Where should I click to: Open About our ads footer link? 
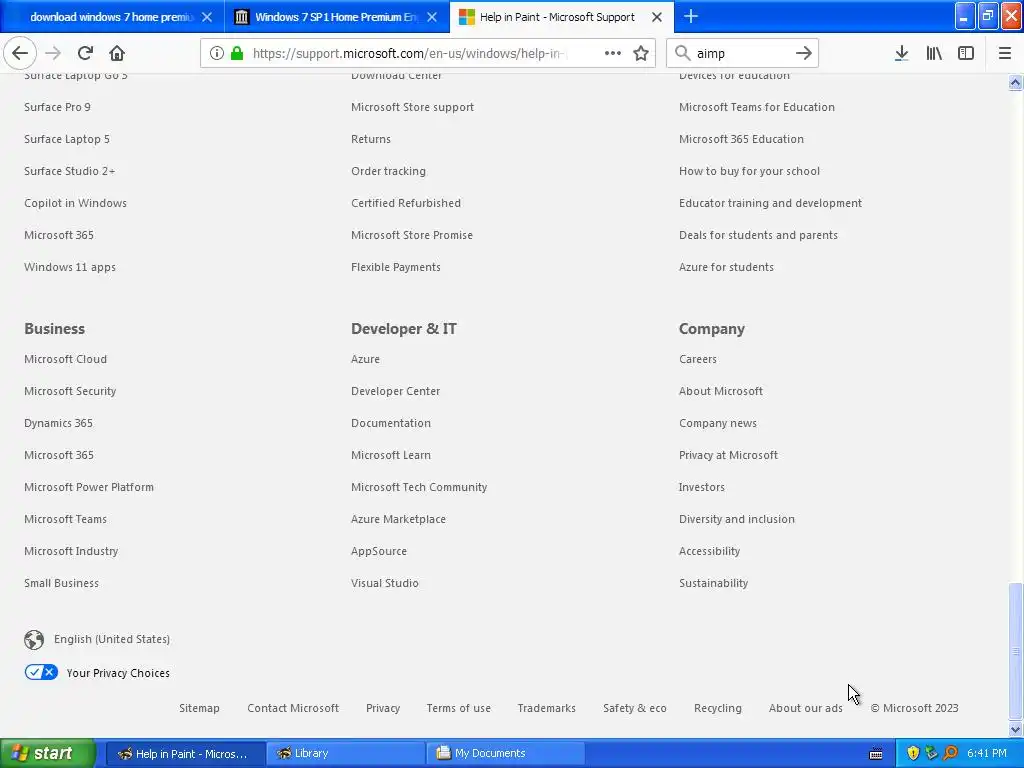[806, 708]
